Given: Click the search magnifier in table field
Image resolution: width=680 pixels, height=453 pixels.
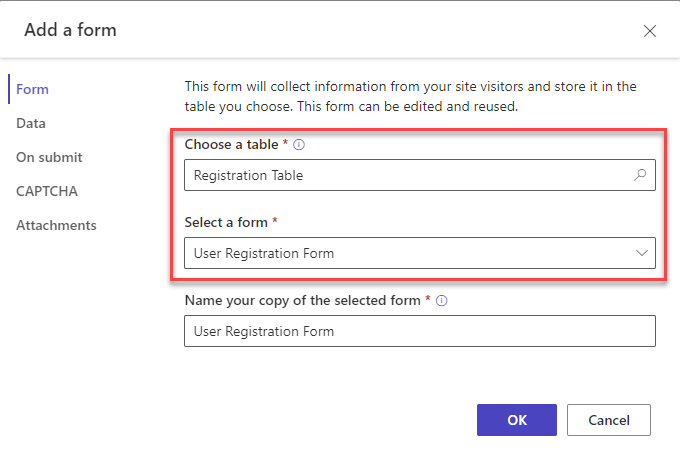Looking at the screenshot, I should tap(641, 175).
